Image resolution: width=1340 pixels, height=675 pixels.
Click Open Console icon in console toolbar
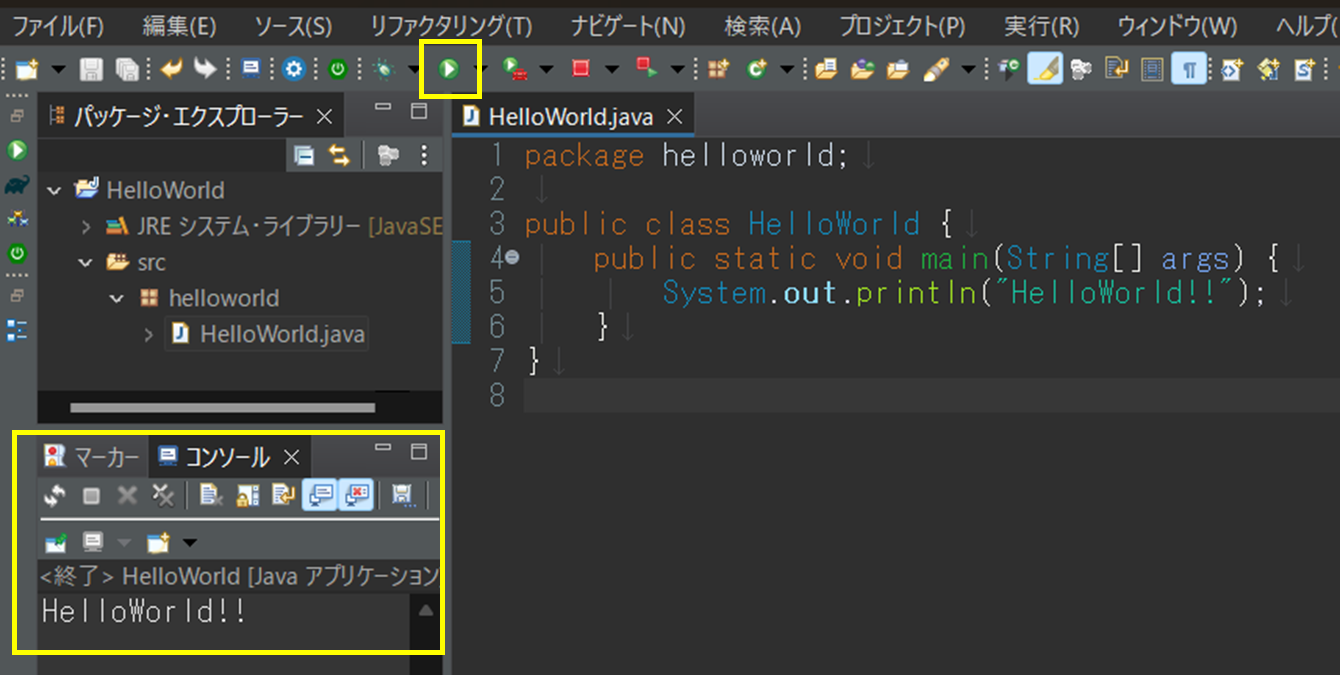tap(158, 542)
